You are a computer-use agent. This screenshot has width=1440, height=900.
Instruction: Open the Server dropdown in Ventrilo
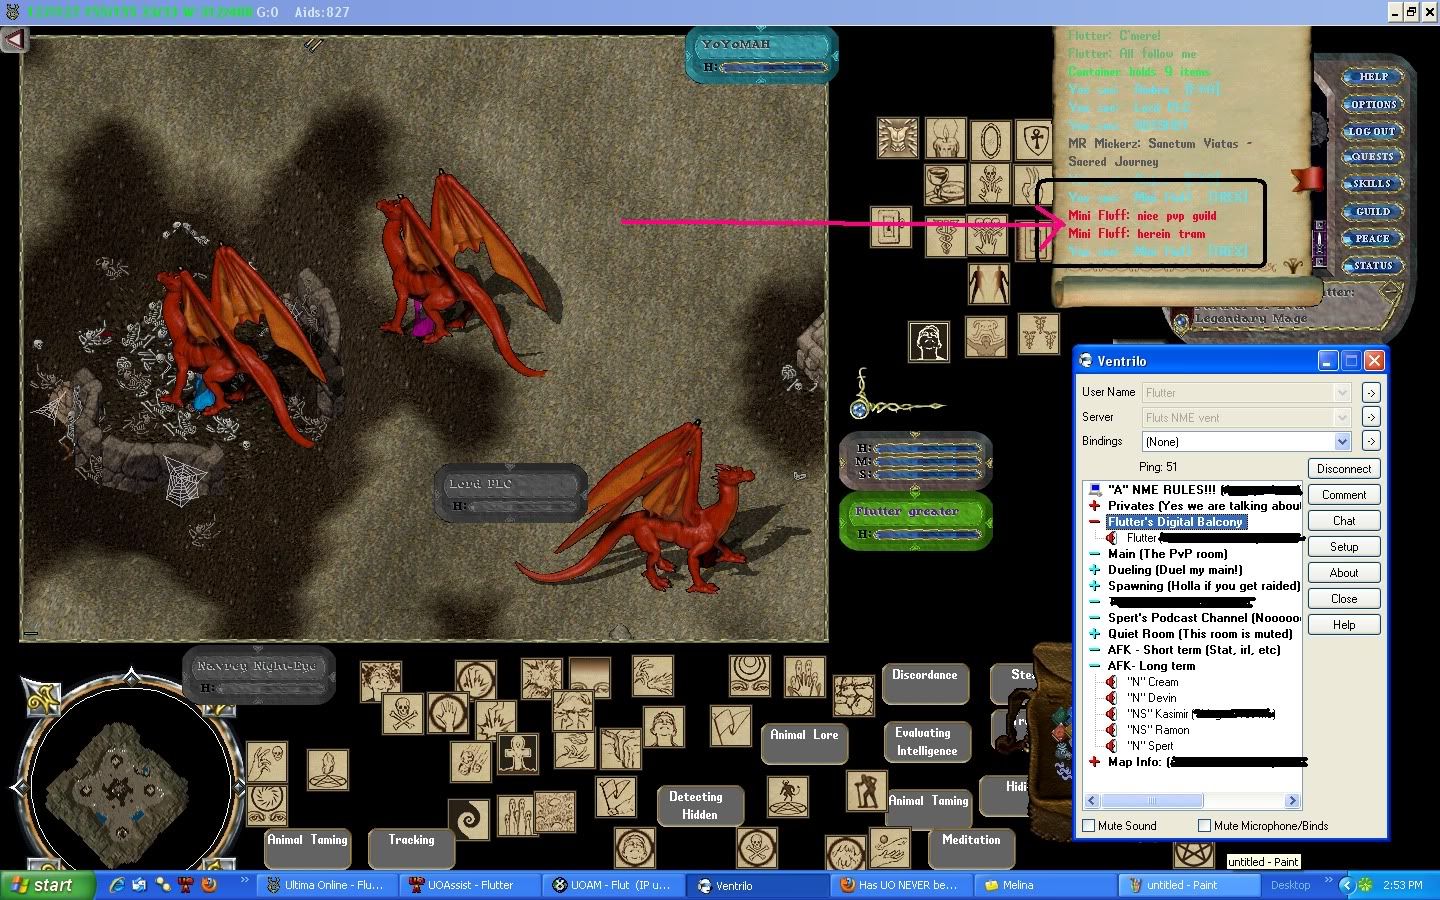click(x=1343, y=417)
